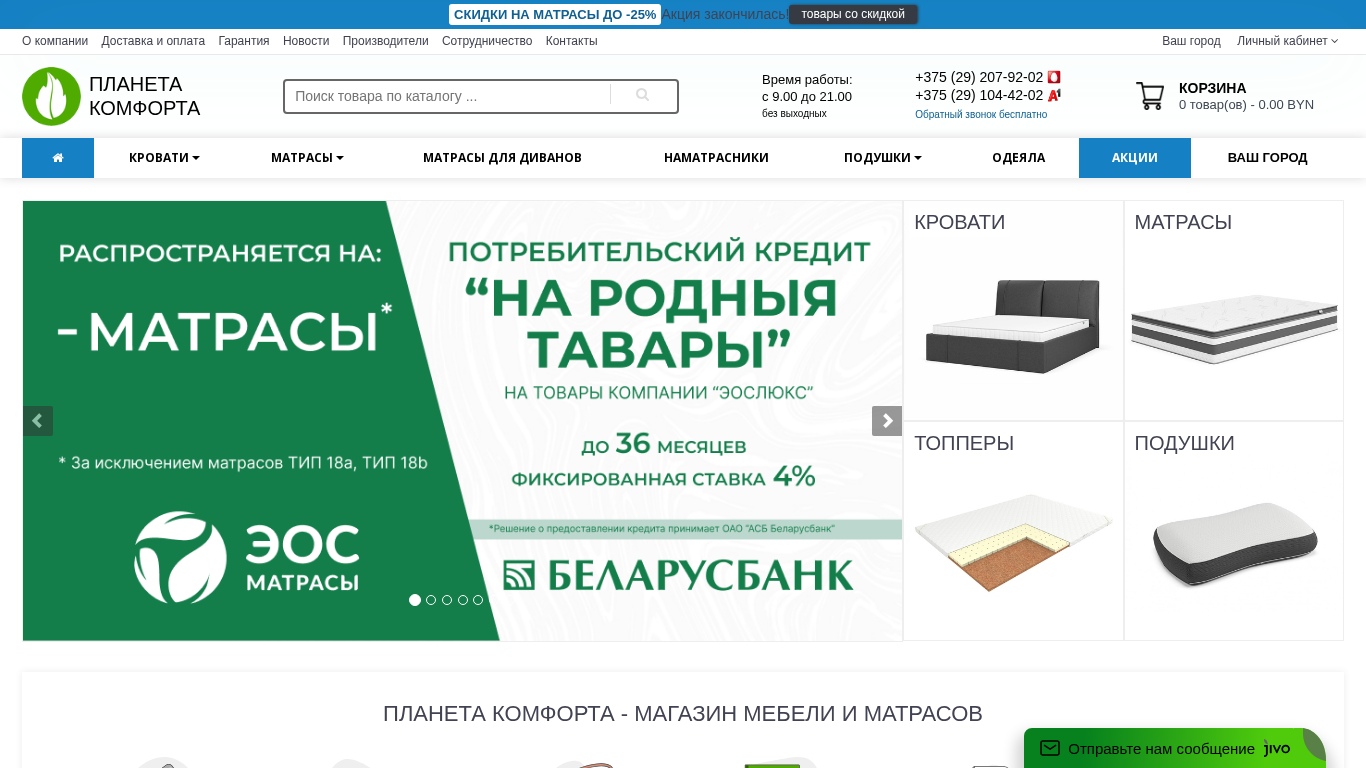Open the Отправьте нам сообщение chat widget
1366x768 pixels.
pos(1175,748)
